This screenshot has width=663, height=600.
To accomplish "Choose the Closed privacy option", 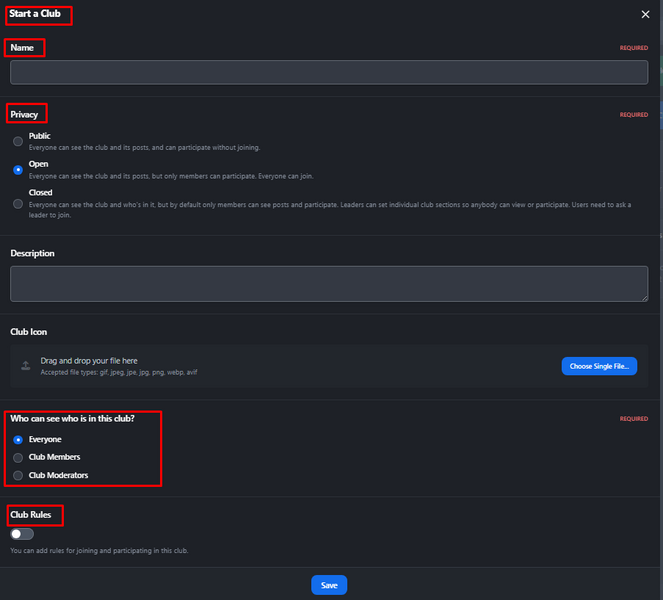I will 18,204.
